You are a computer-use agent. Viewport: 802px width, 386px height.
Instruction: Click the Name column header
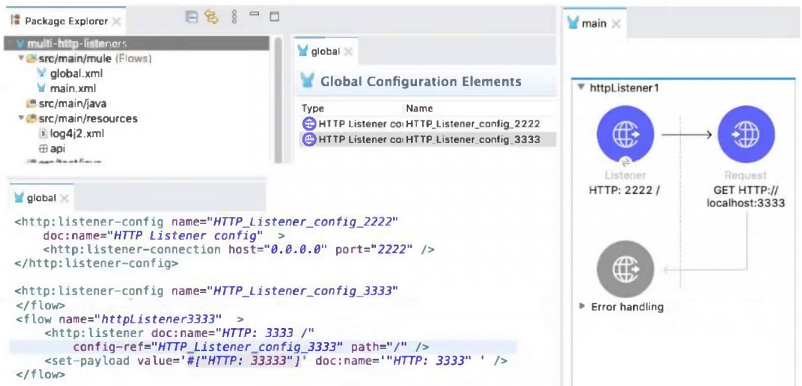419,108
